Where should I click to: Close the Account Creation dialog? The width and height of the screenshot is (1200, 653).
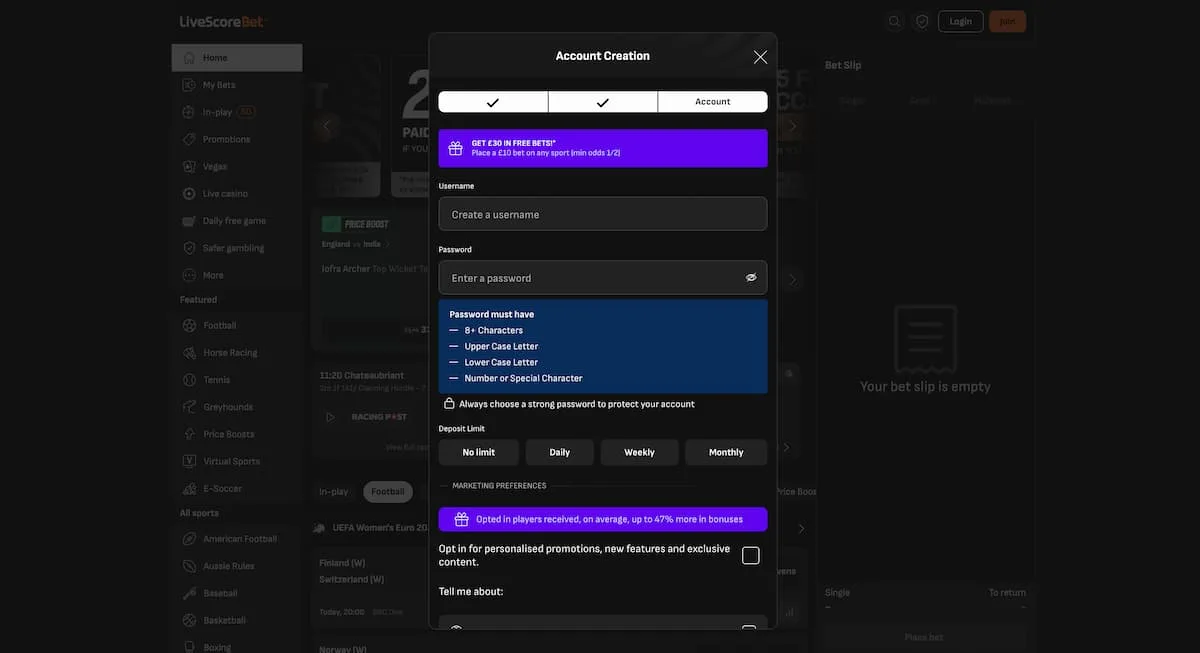(x=760, y=57)
